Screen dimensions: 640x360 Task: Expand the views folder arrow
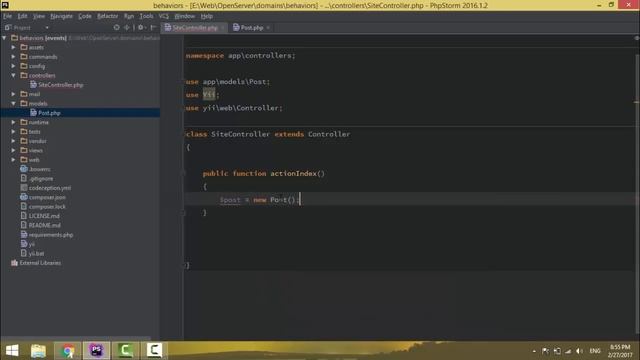(13, 151)
